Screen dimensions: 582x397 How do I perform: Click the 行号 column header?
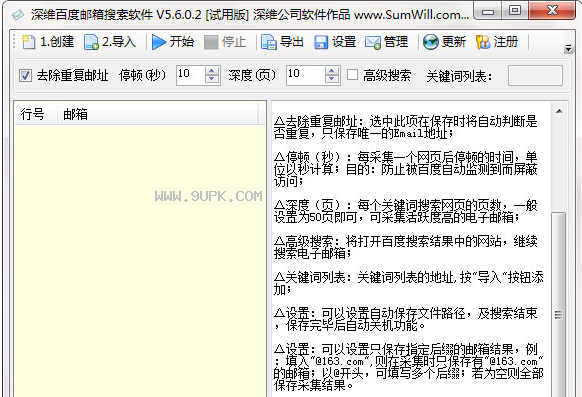pos(36,114)
